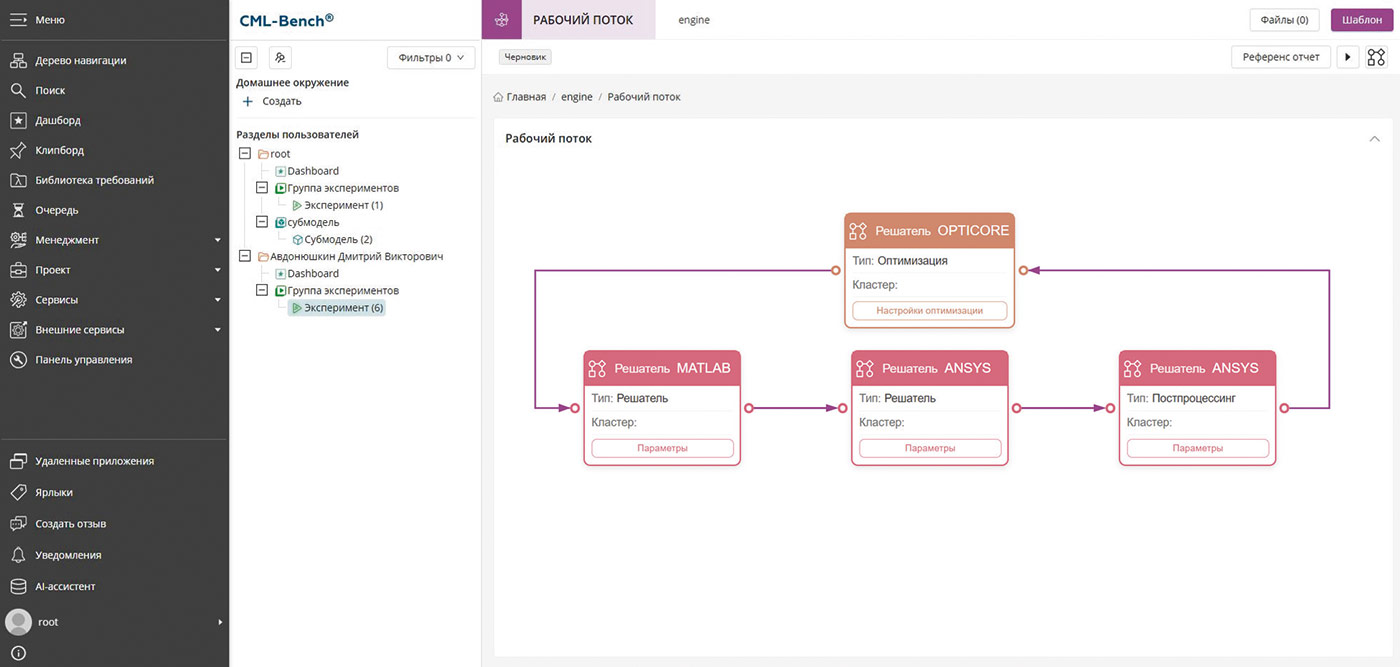1400x667 pixels.
Task: Open Библиотека требований in sidebar
Action: tap(94, 180)
